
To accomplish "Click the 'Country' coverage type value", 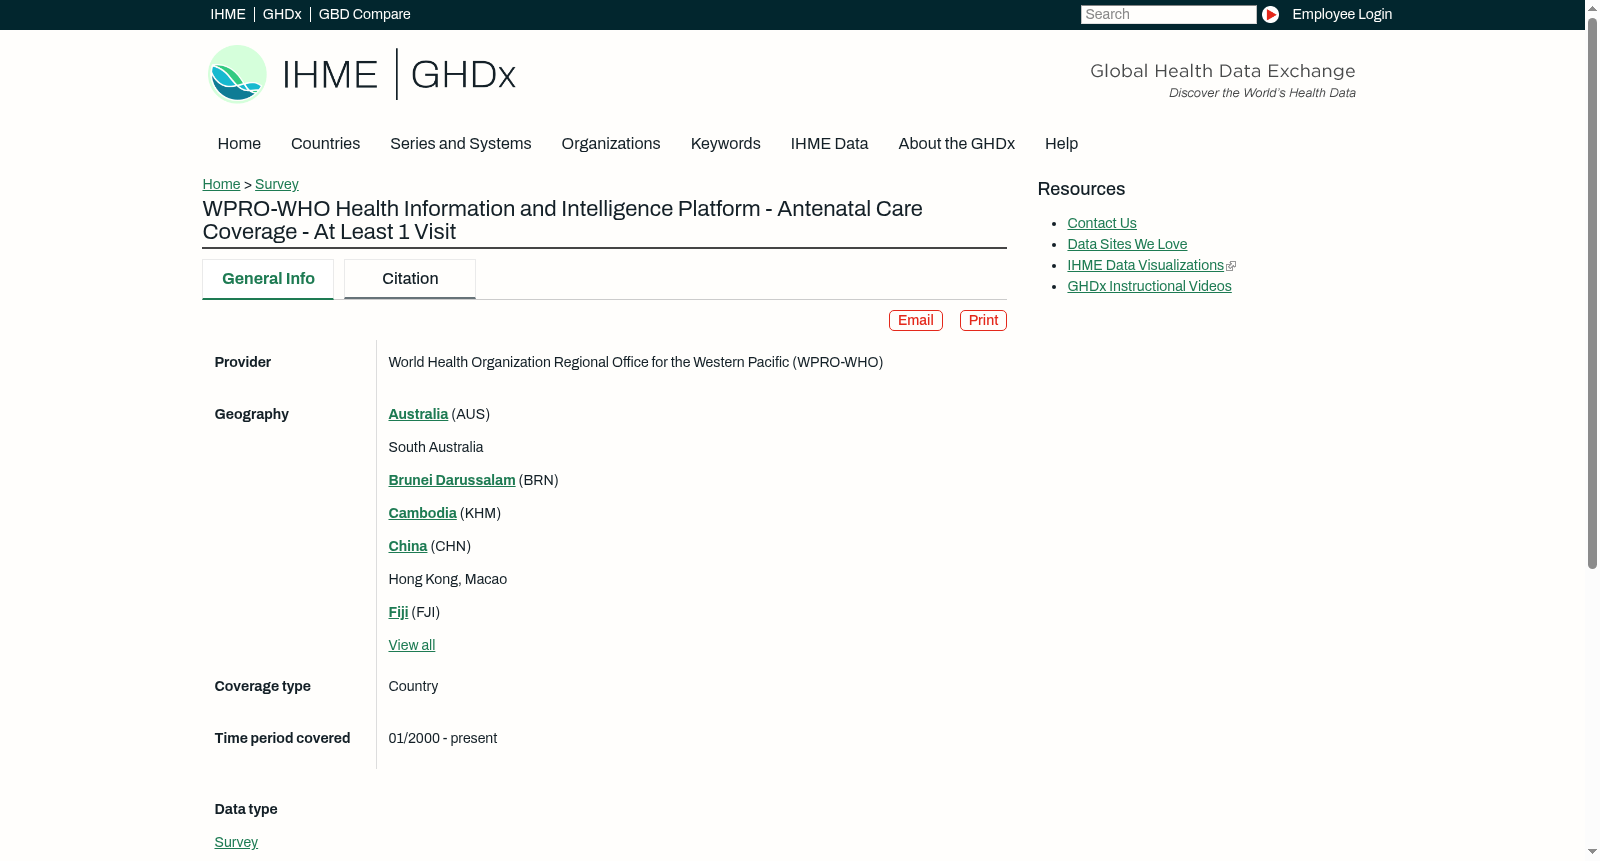I will click(413, 686).
